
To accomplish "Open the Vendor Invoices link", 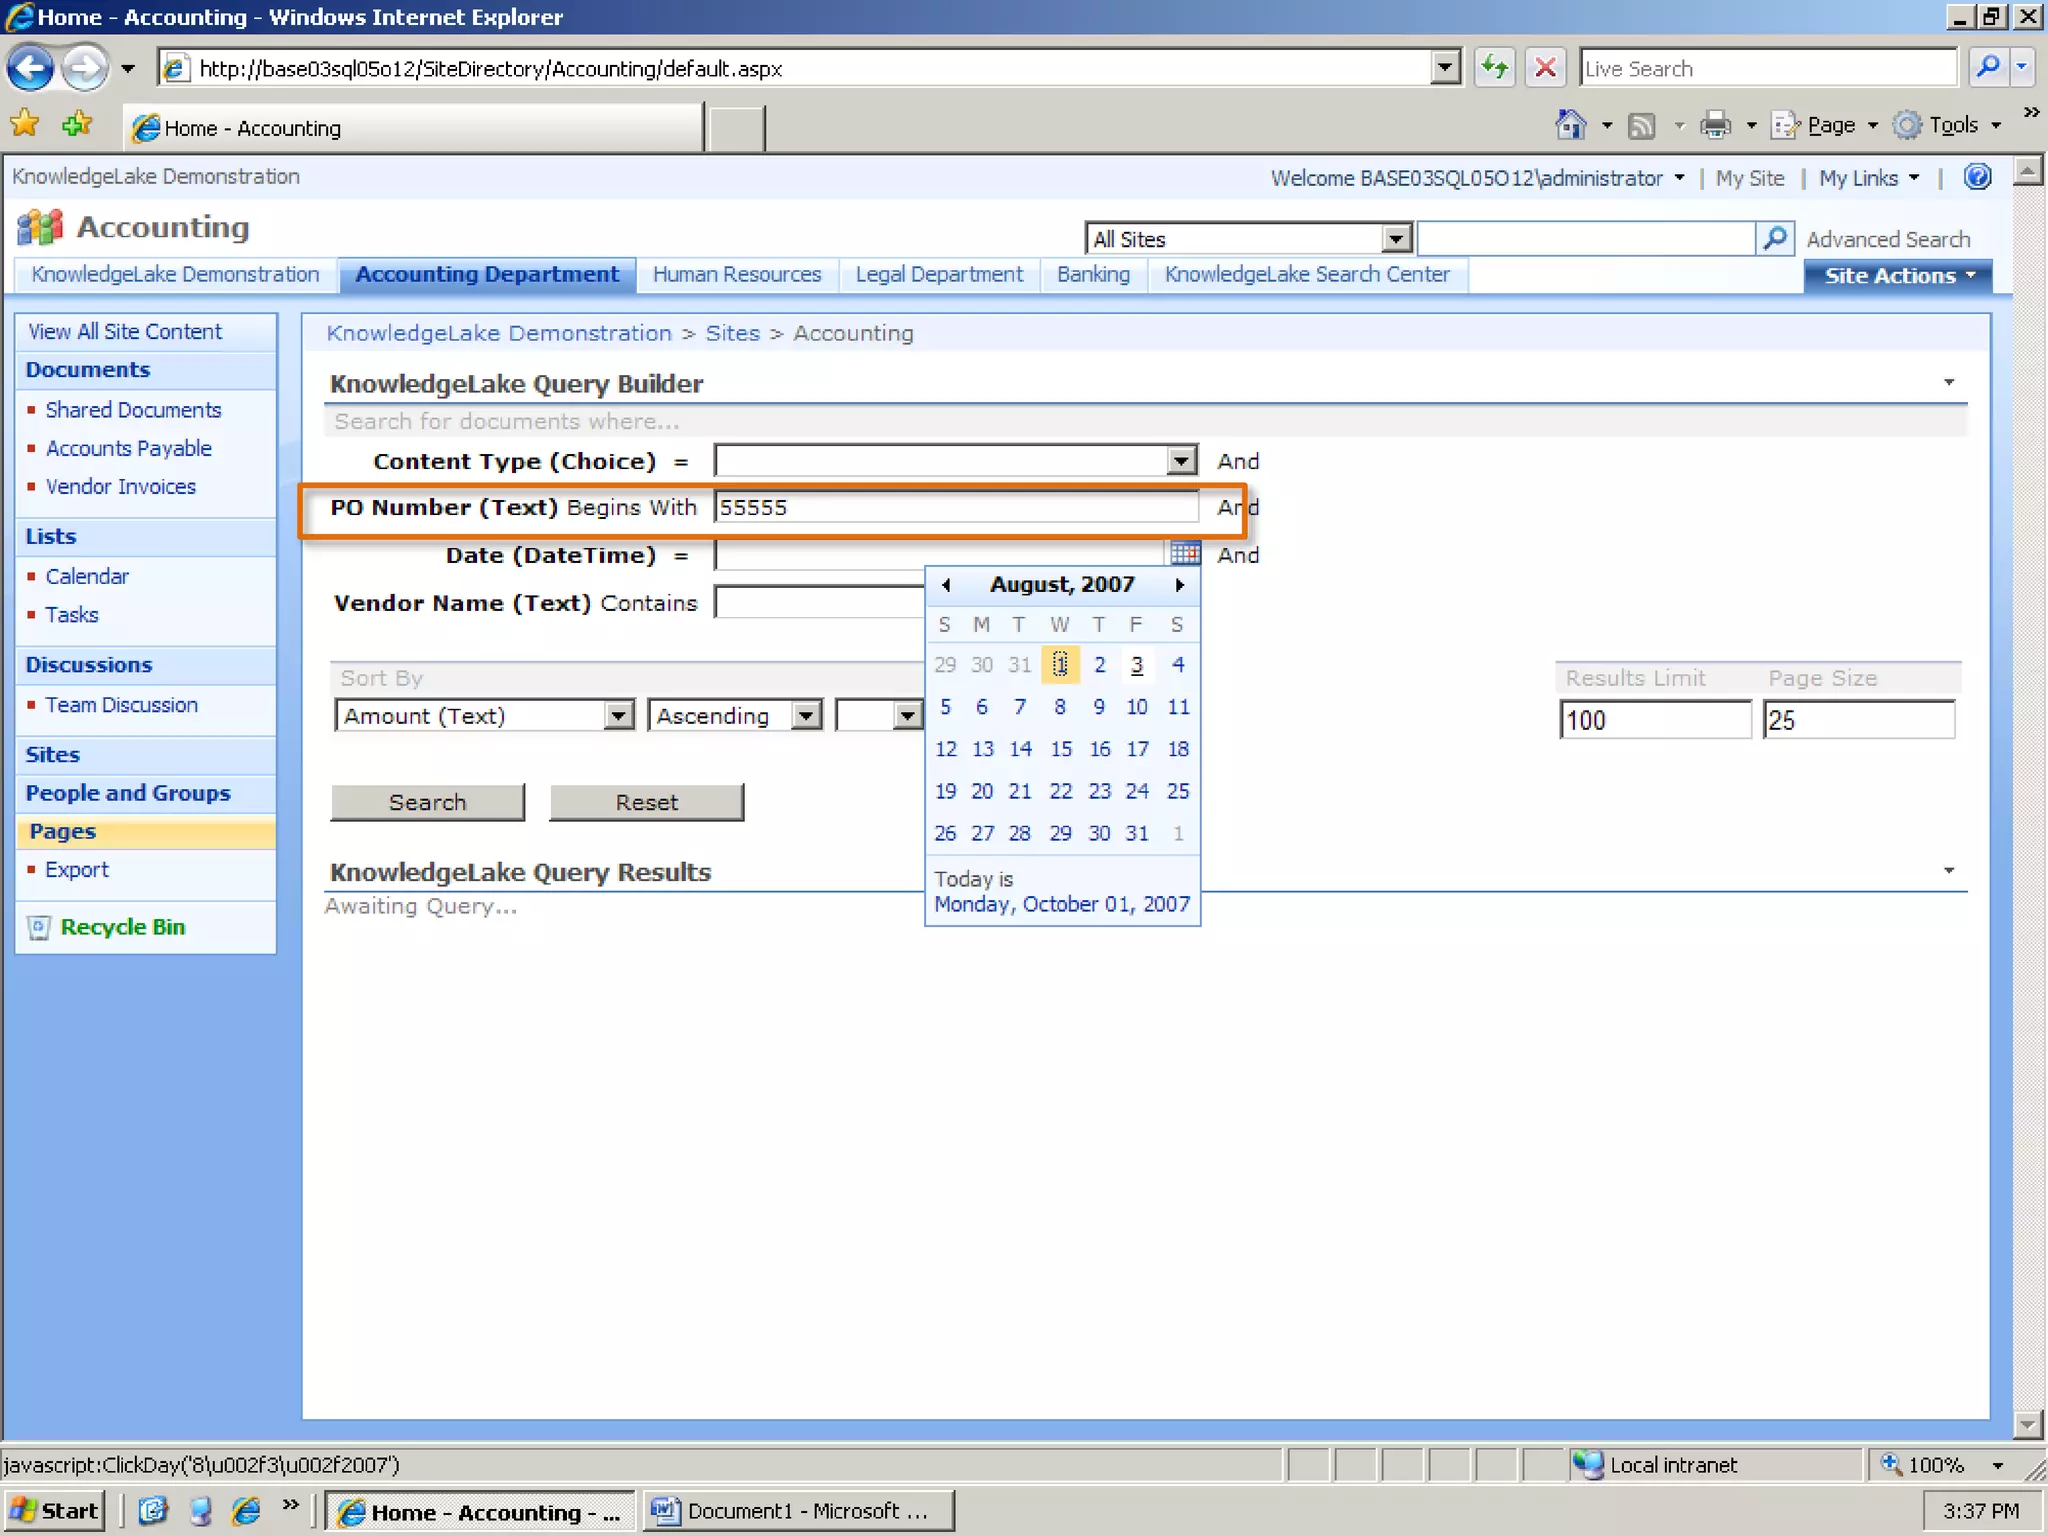I will pyautogui.click(x=121, y=486).
